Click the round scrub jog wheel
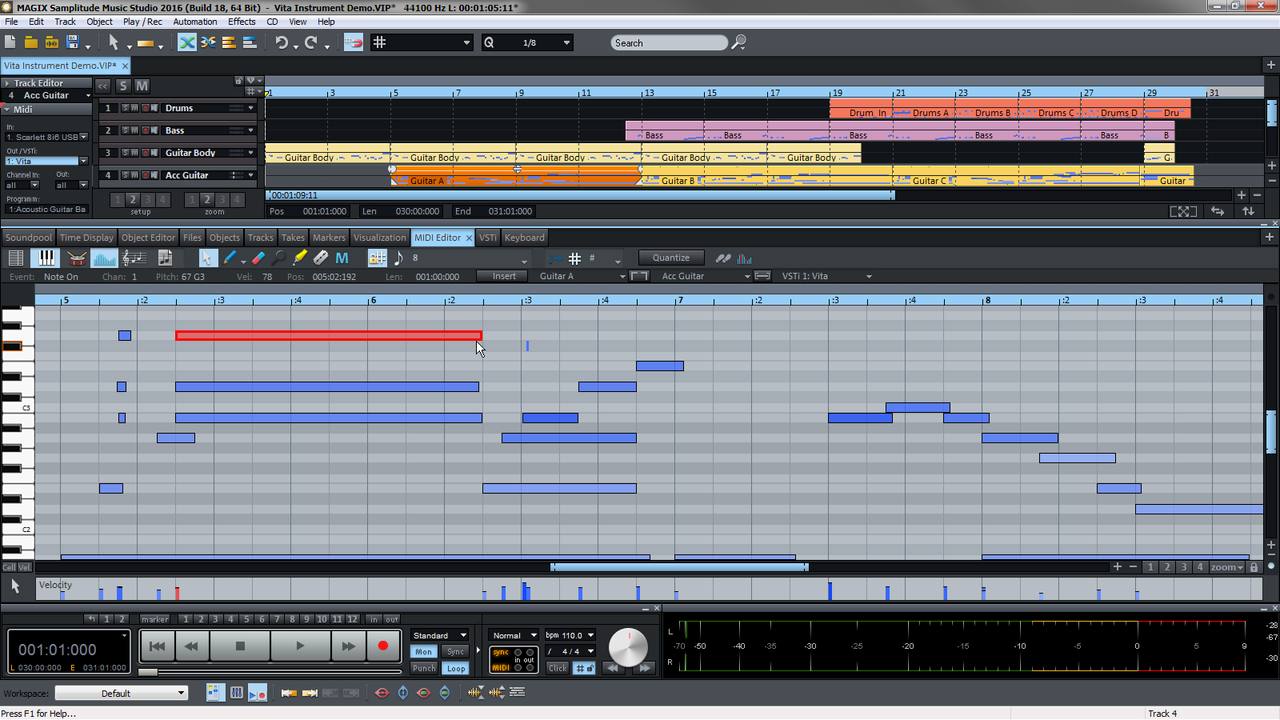 (x=628, y=647)
